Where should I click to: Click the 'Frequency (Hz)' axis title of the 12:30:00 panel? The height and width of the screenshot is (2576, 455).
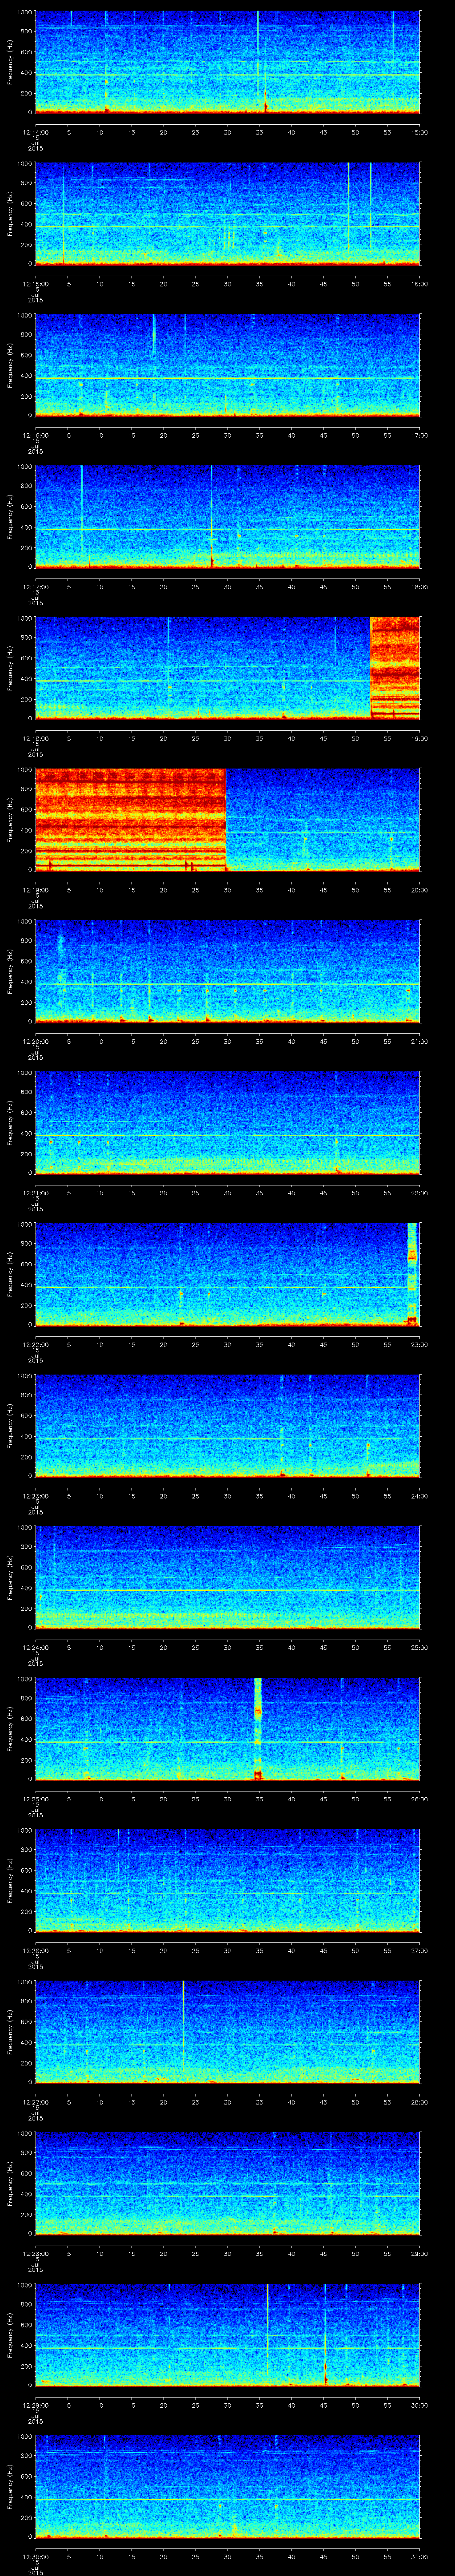[10, 2487]
